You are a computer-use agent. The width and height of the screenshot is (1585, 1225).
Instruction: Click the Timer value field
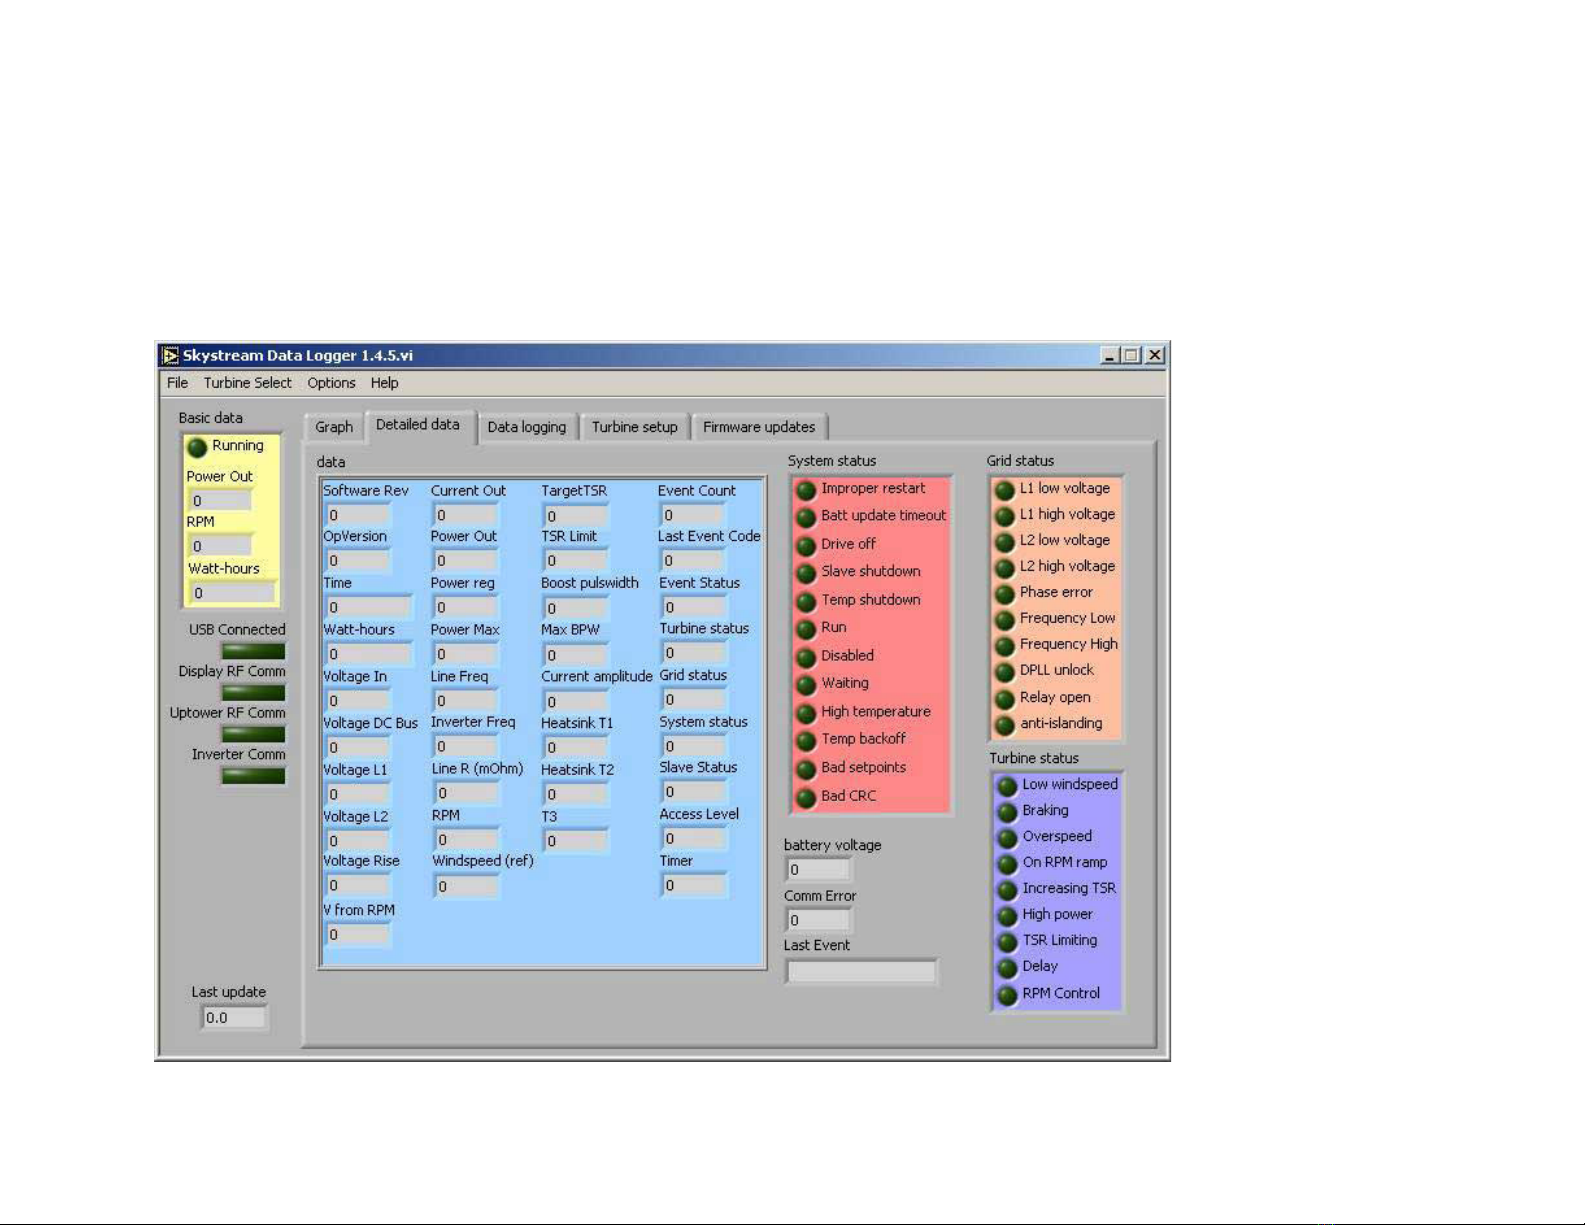point(694,885)
